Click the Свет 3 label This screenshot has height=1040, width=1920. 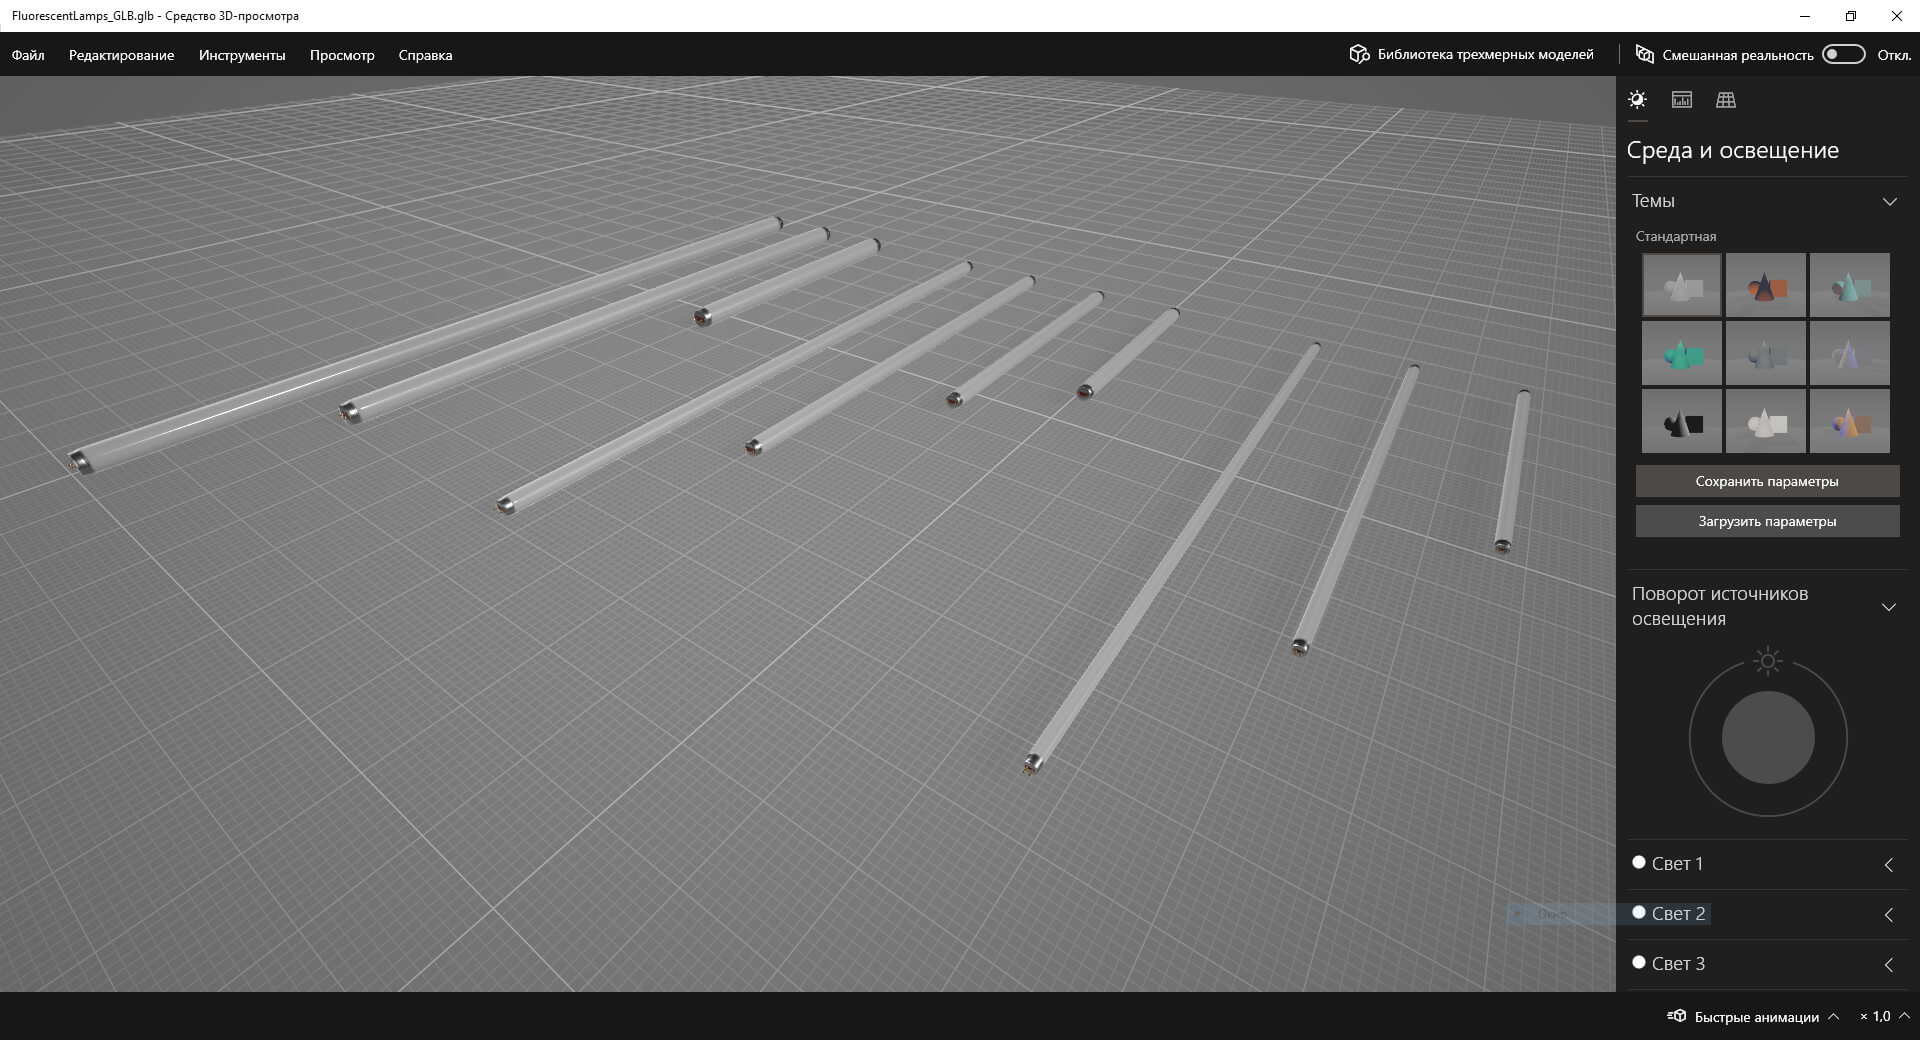point(1678,963)
